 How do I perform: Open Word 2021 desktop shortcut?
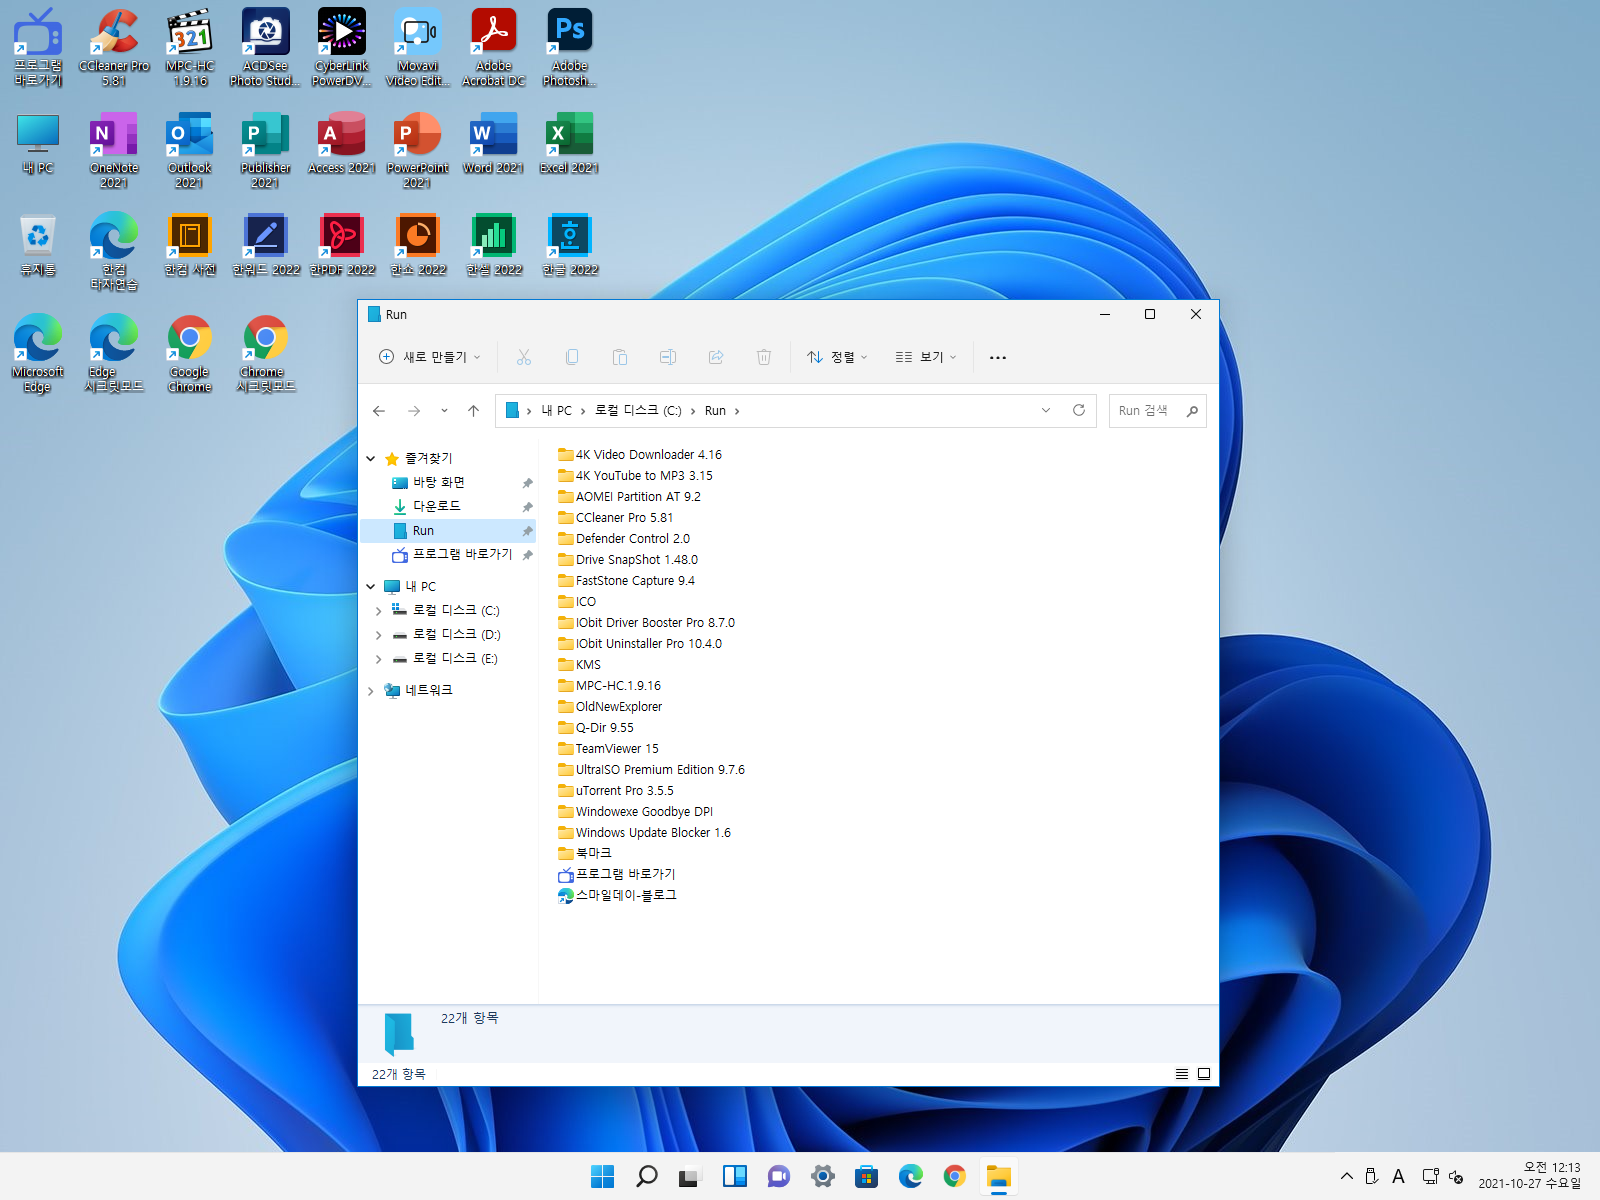click(x=493, y=144)
